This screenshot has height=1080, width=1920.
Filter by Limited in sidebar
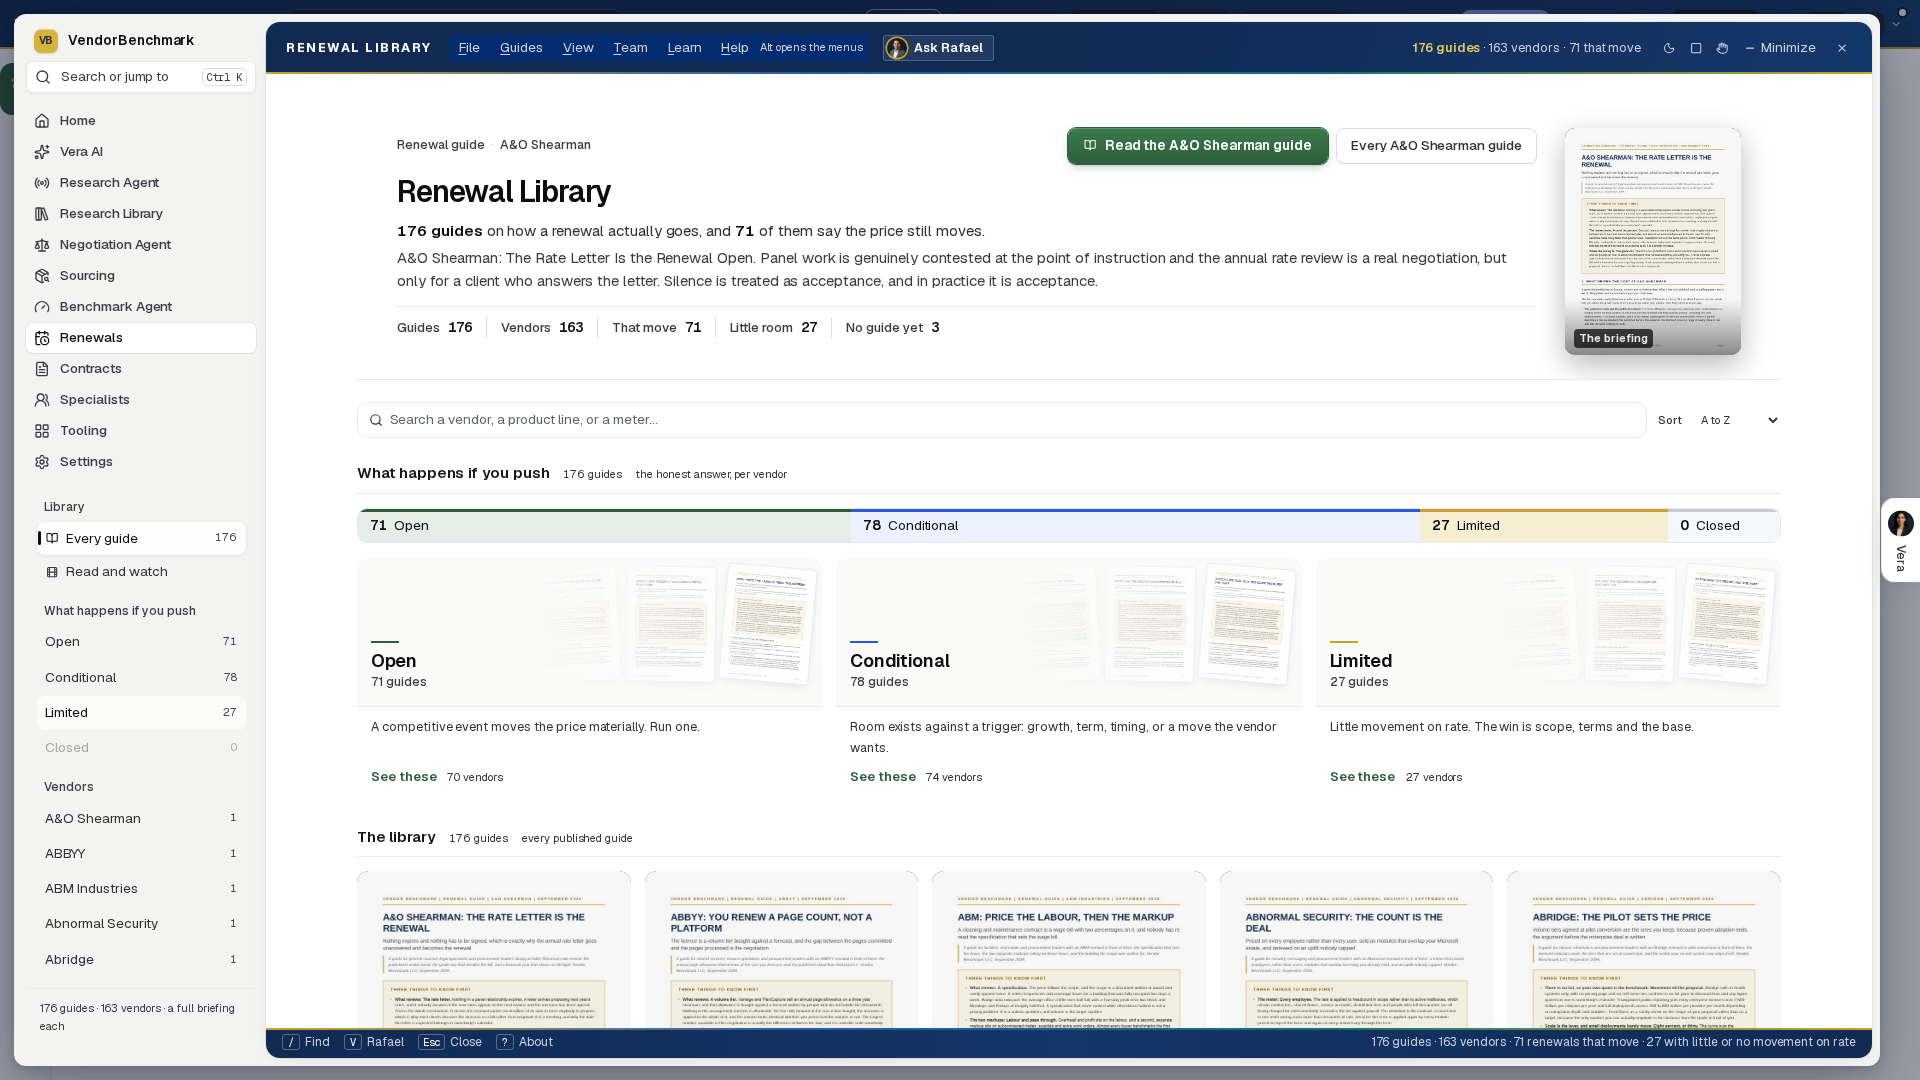(x=141, y=713)
